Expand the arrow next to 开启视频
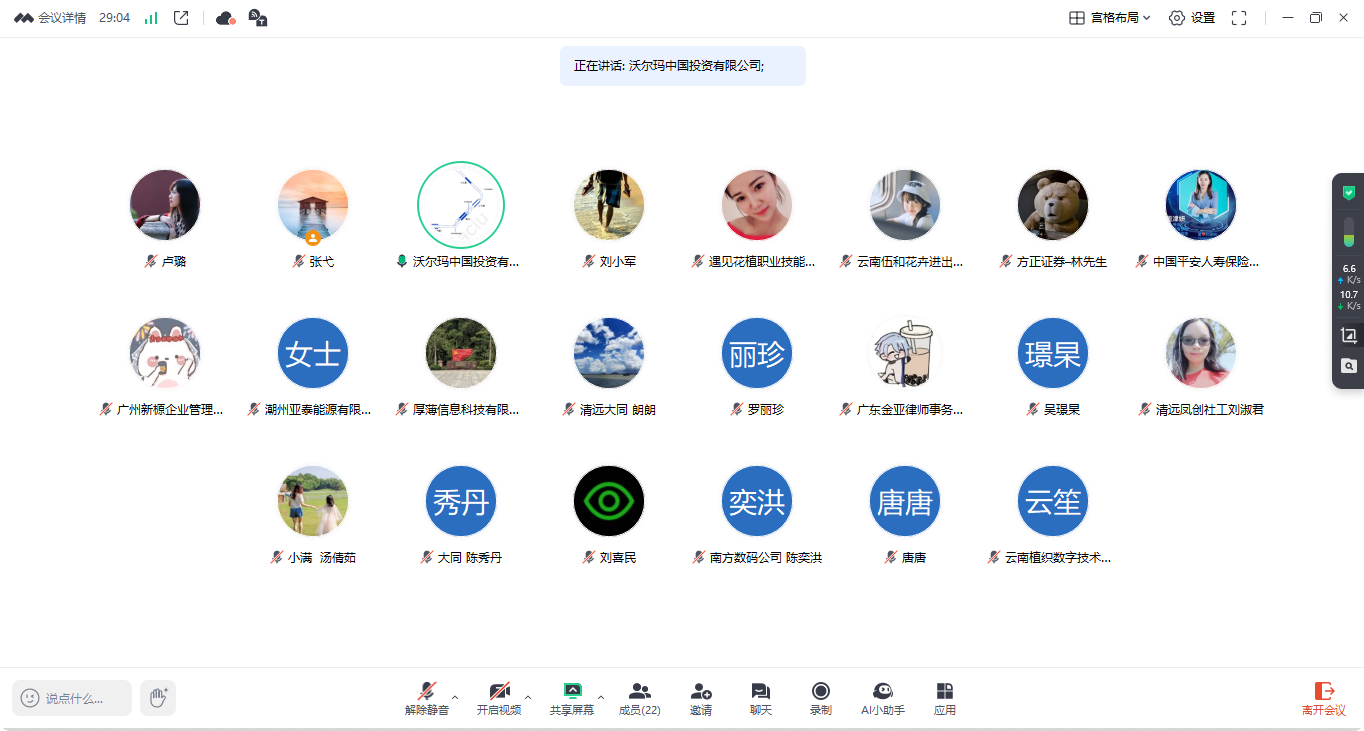This screenshot has height=731, width=1364. click(x=528, y=697)
